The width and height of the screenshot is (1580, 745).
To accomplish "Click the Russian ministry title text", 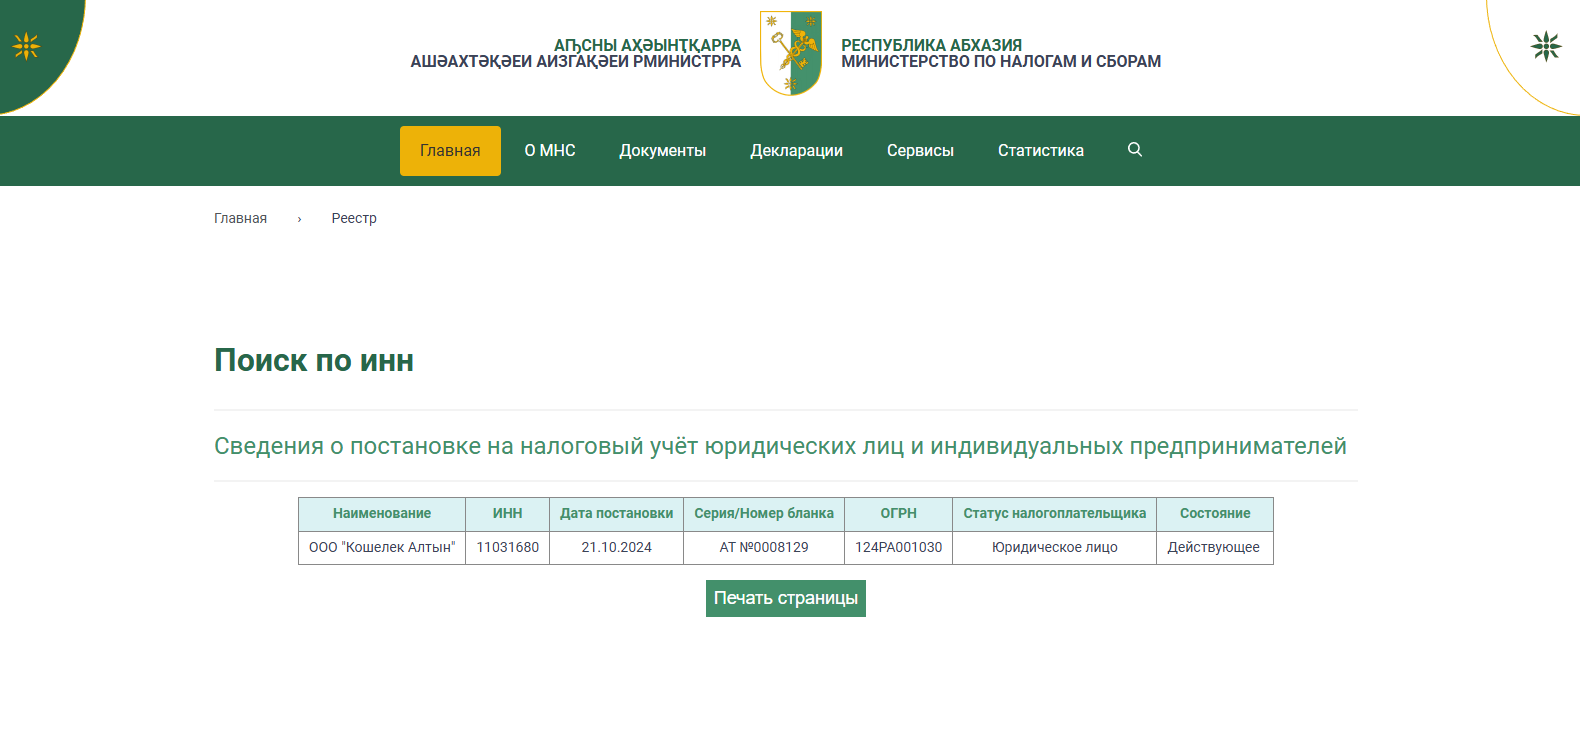I will [x=1000, y=53].
